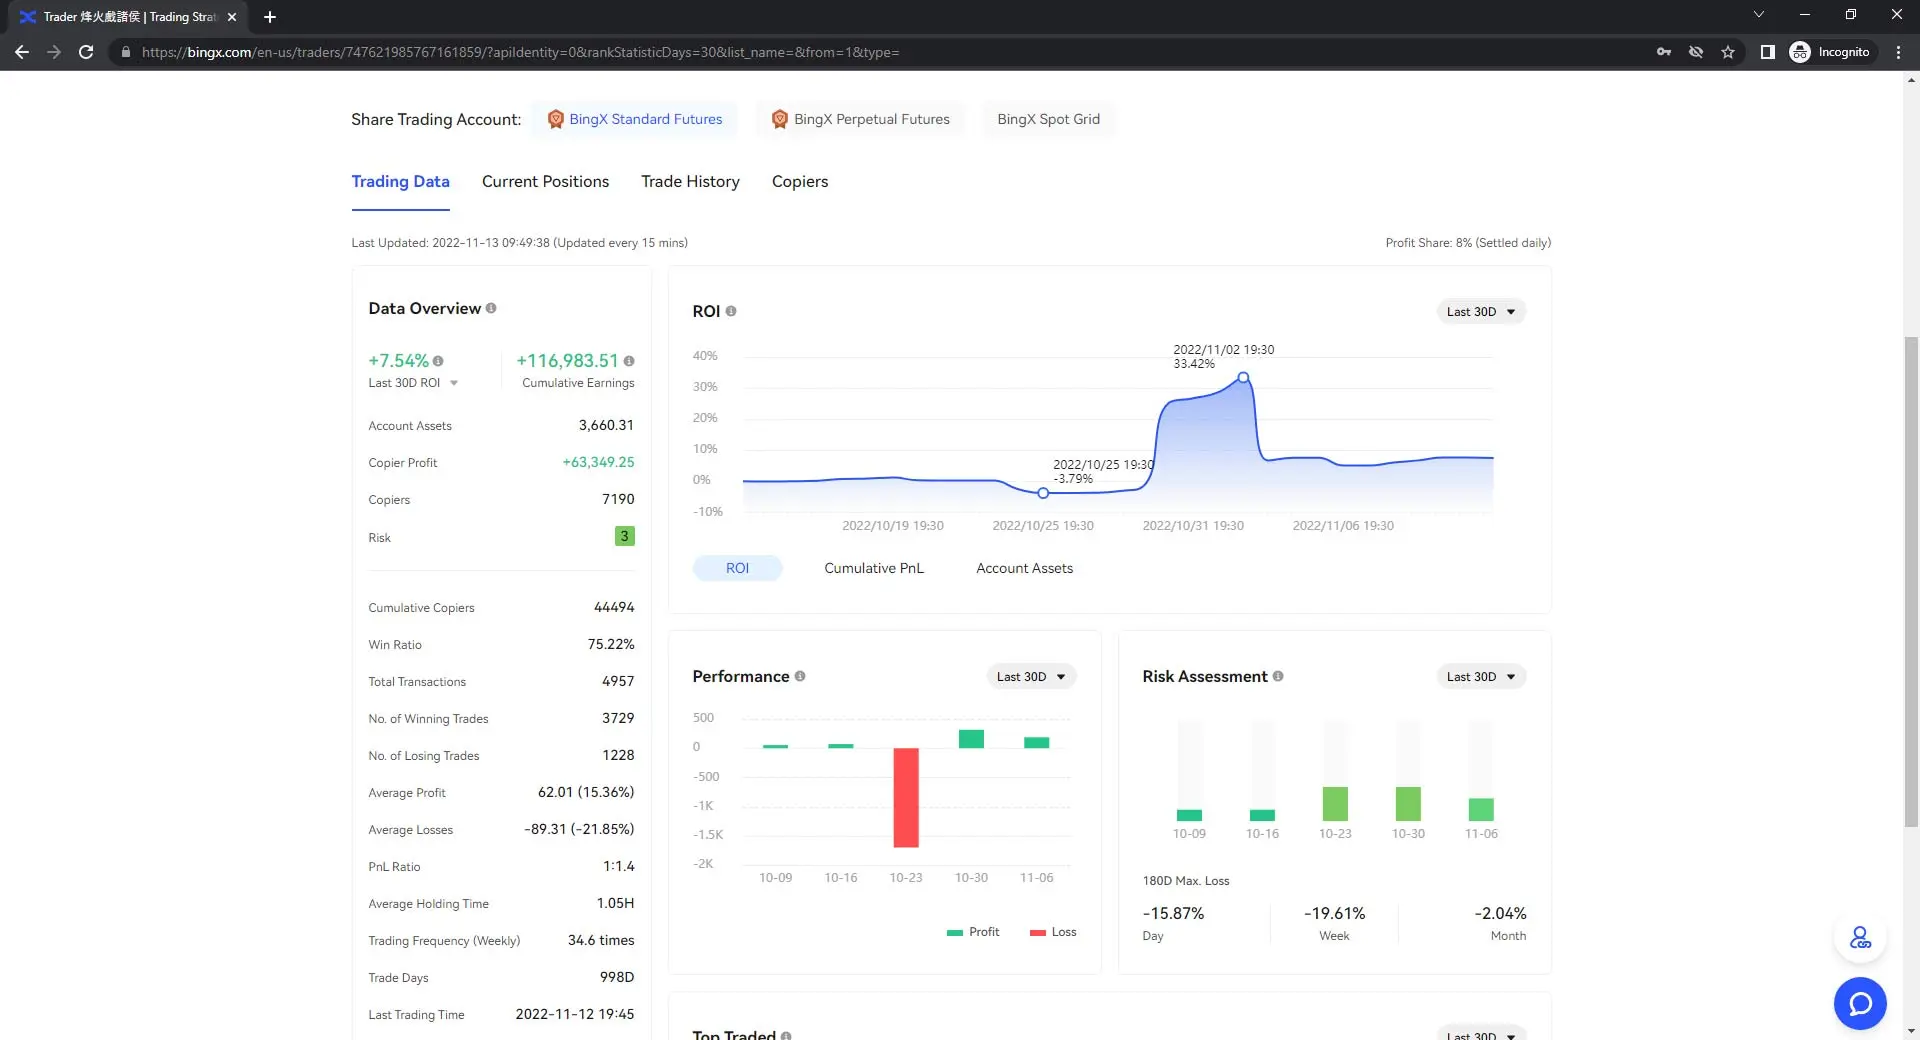Click the browser back arrow
This screenshot has height=1040, width=1920.
click(x=22, y=52)
